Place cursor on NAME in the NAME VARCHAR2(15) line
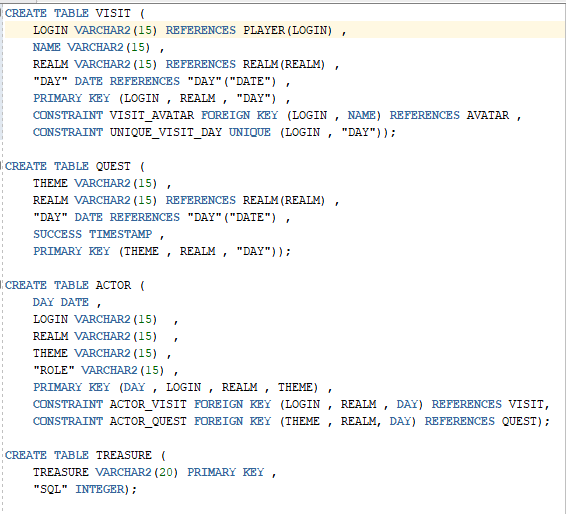 point(47,47)
